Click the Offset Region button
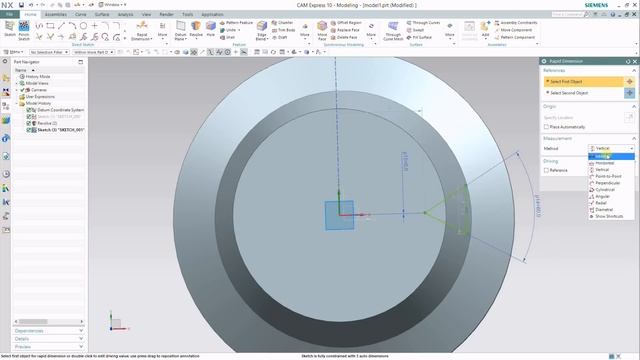The width and height of the screenshot is (640, 360). click(x=346, y=22)
